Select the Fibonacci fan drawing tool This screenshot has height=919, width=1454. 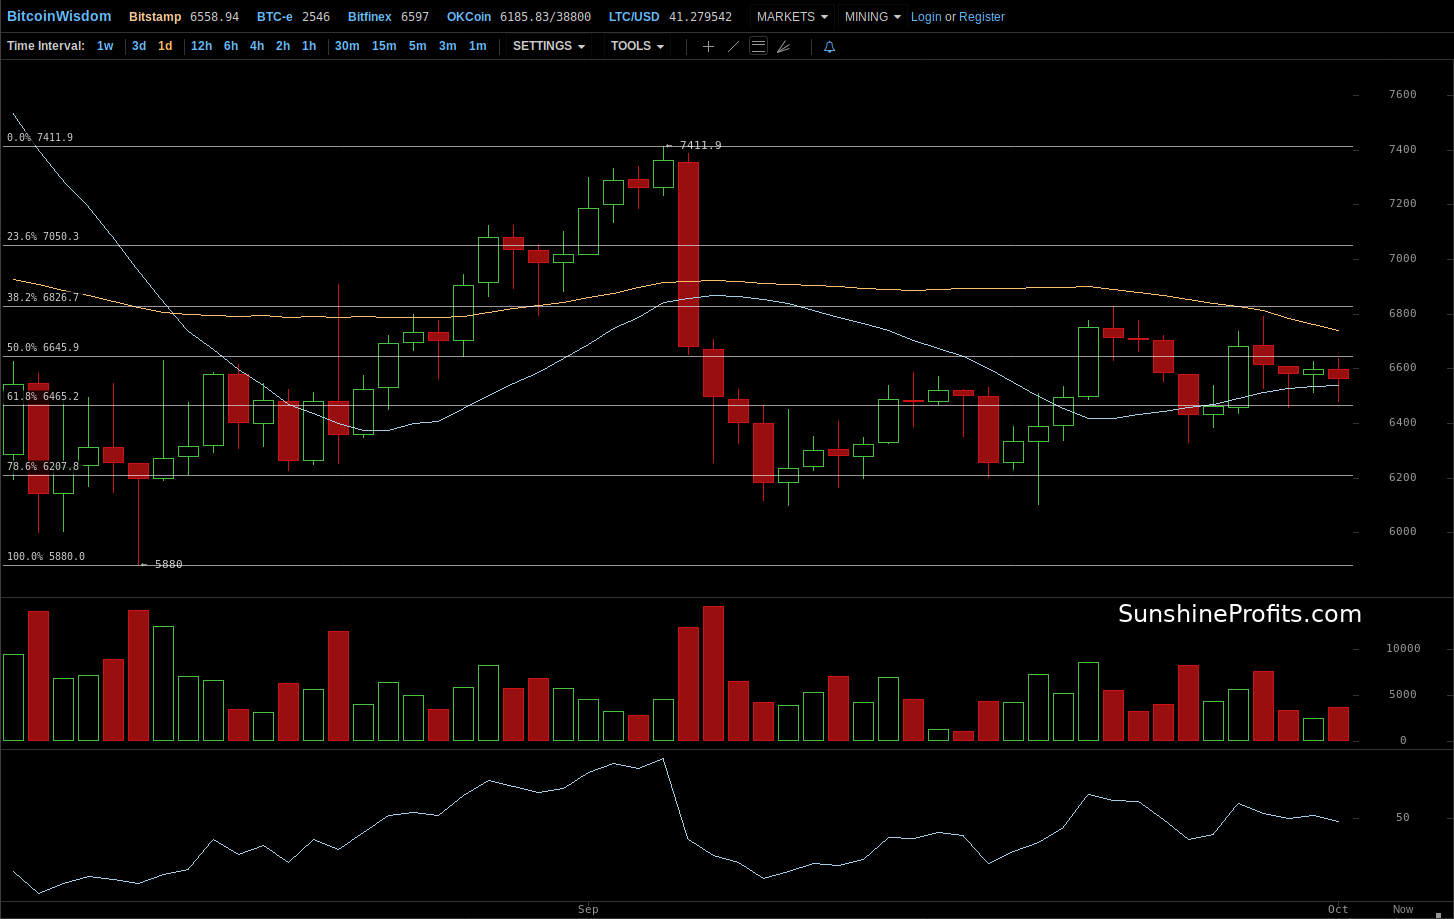click(x=783, y=46)
